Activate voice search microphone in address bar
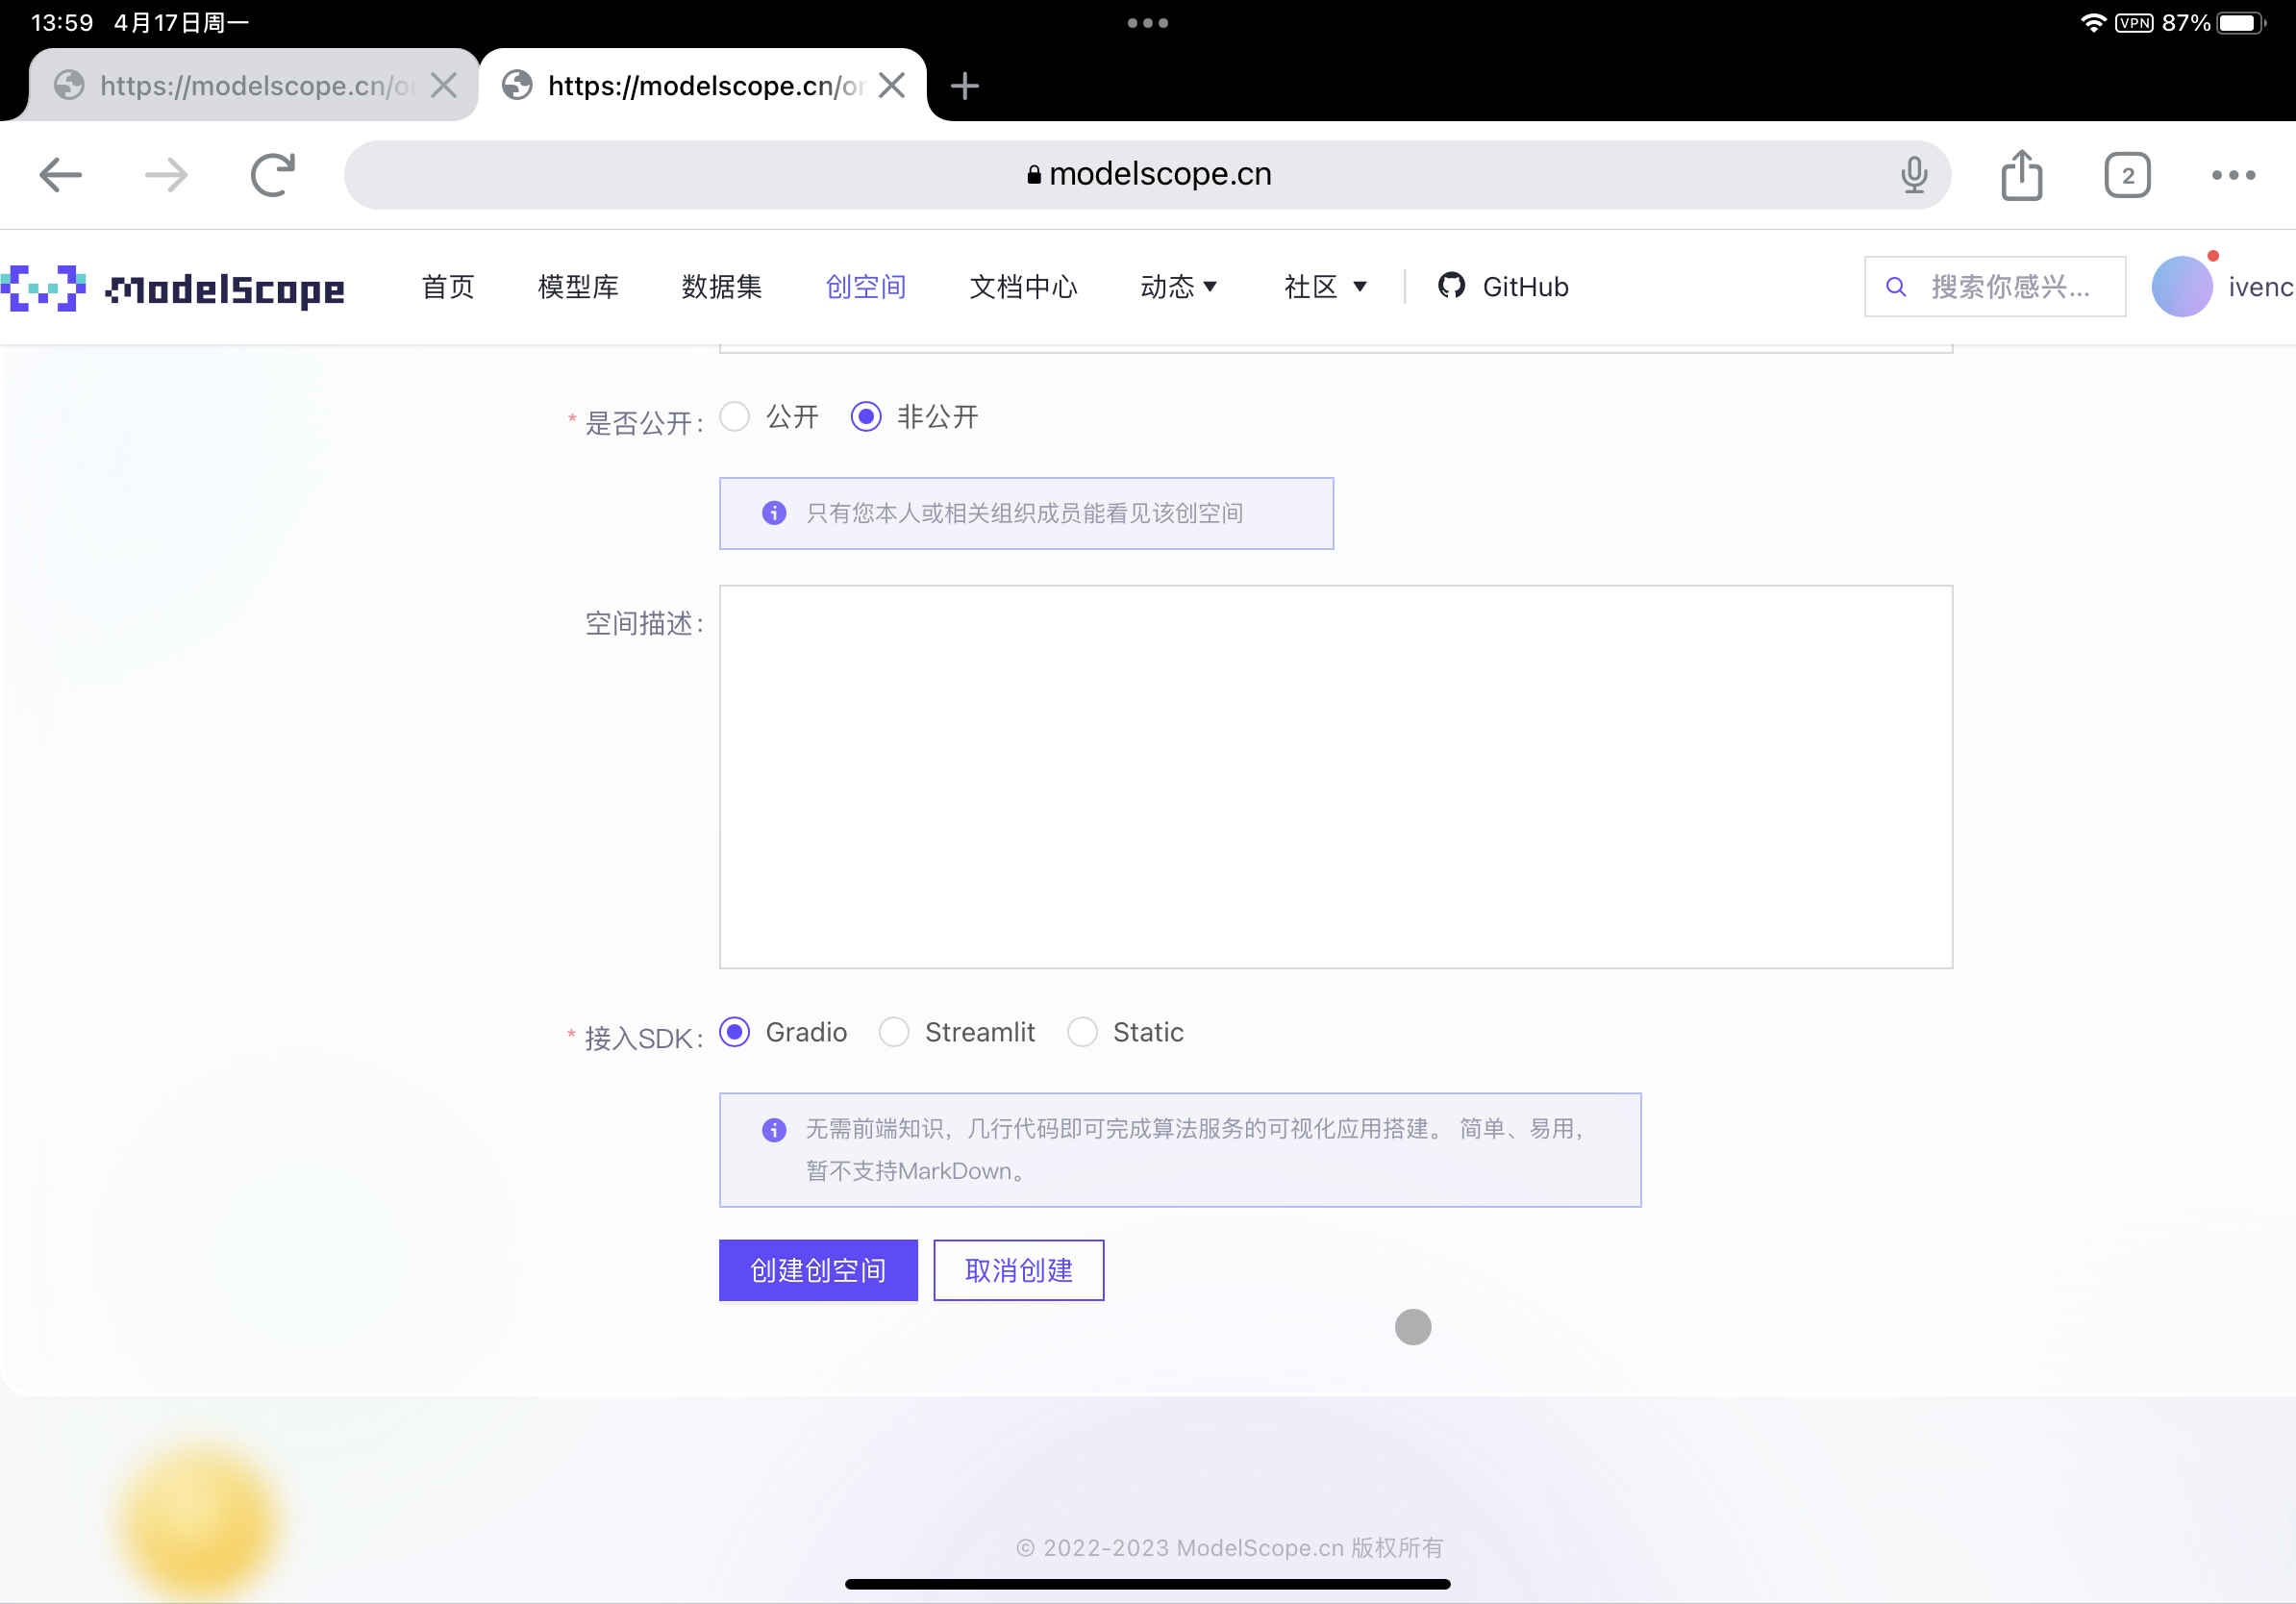The width and height of the screenshot is (2296, 1604). pos(1913,174)
